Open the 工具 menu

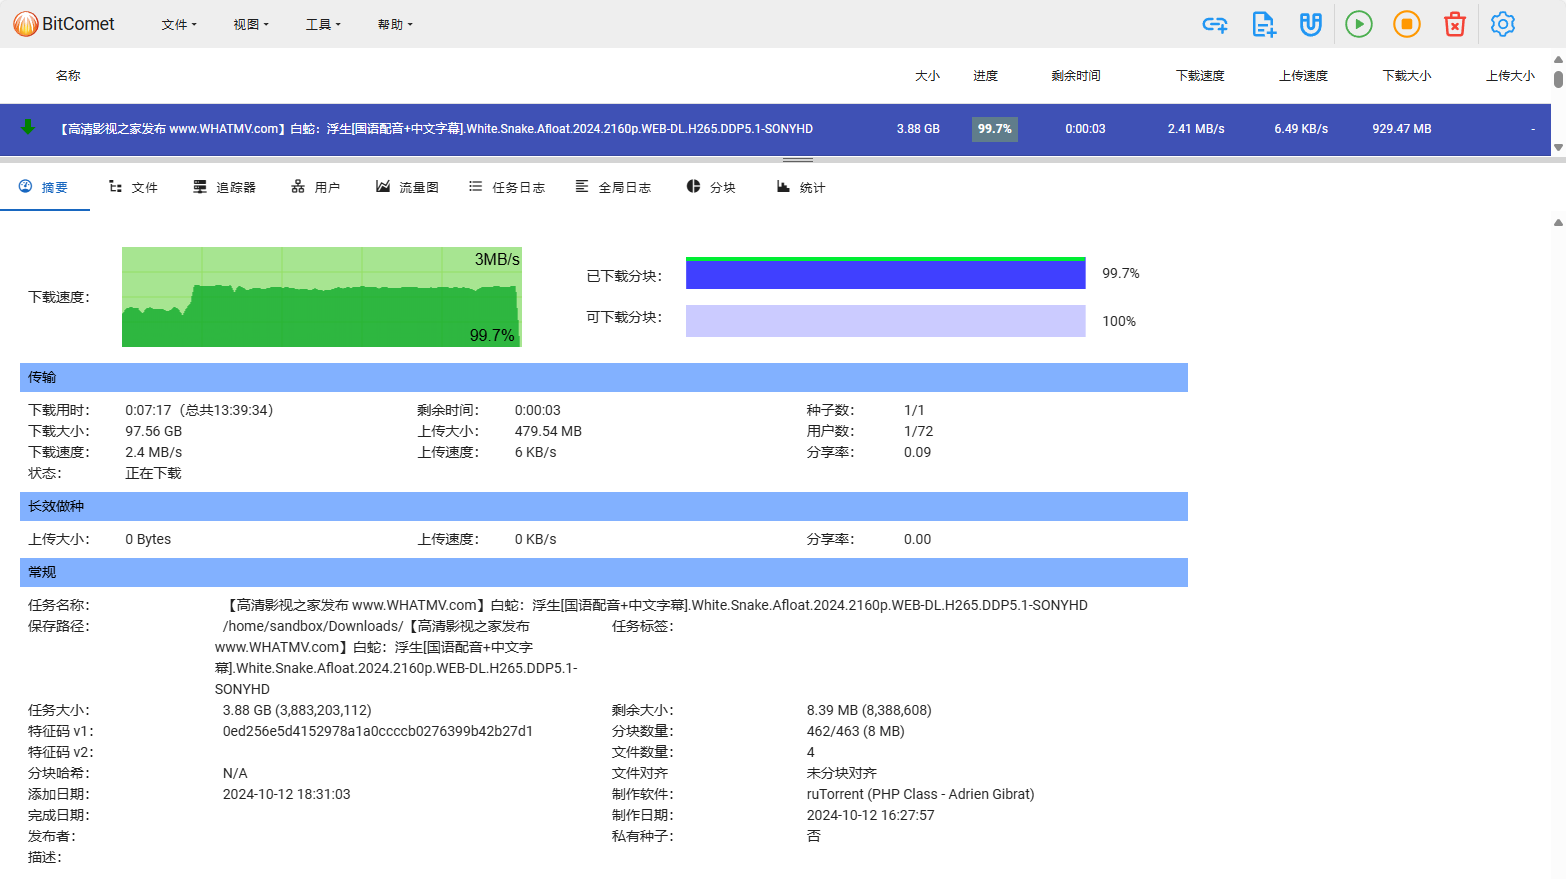[x=323, y=24]
